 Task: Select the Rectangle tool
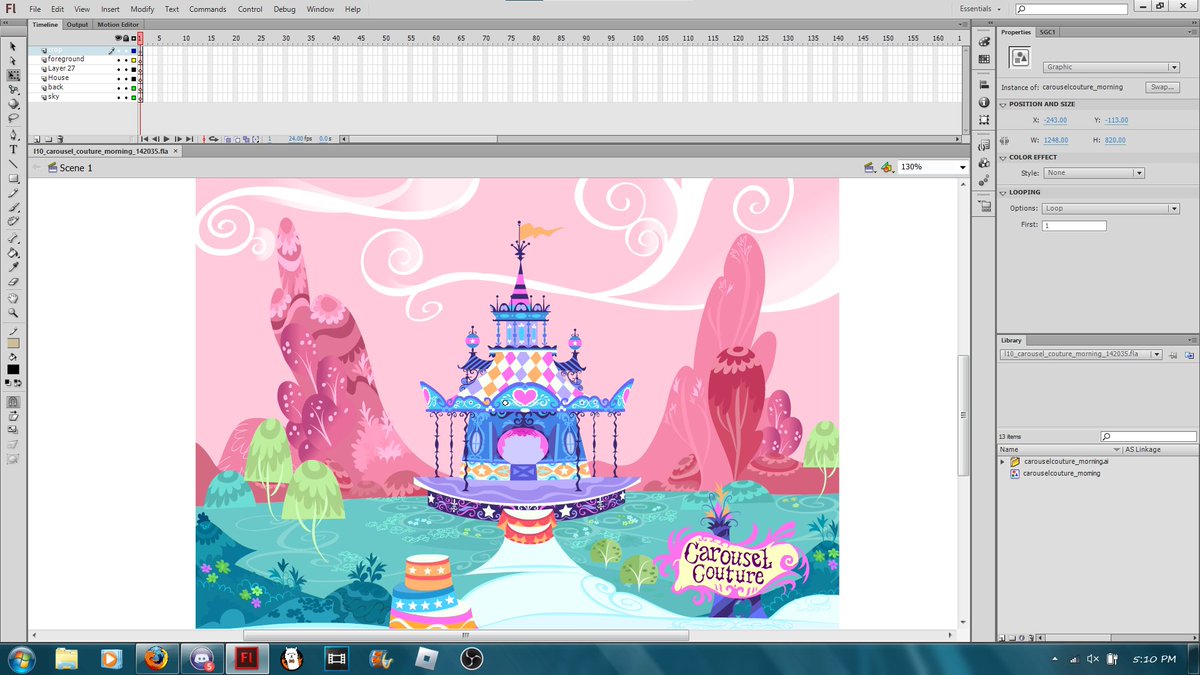pyautogui.click(x=13, y=178)
